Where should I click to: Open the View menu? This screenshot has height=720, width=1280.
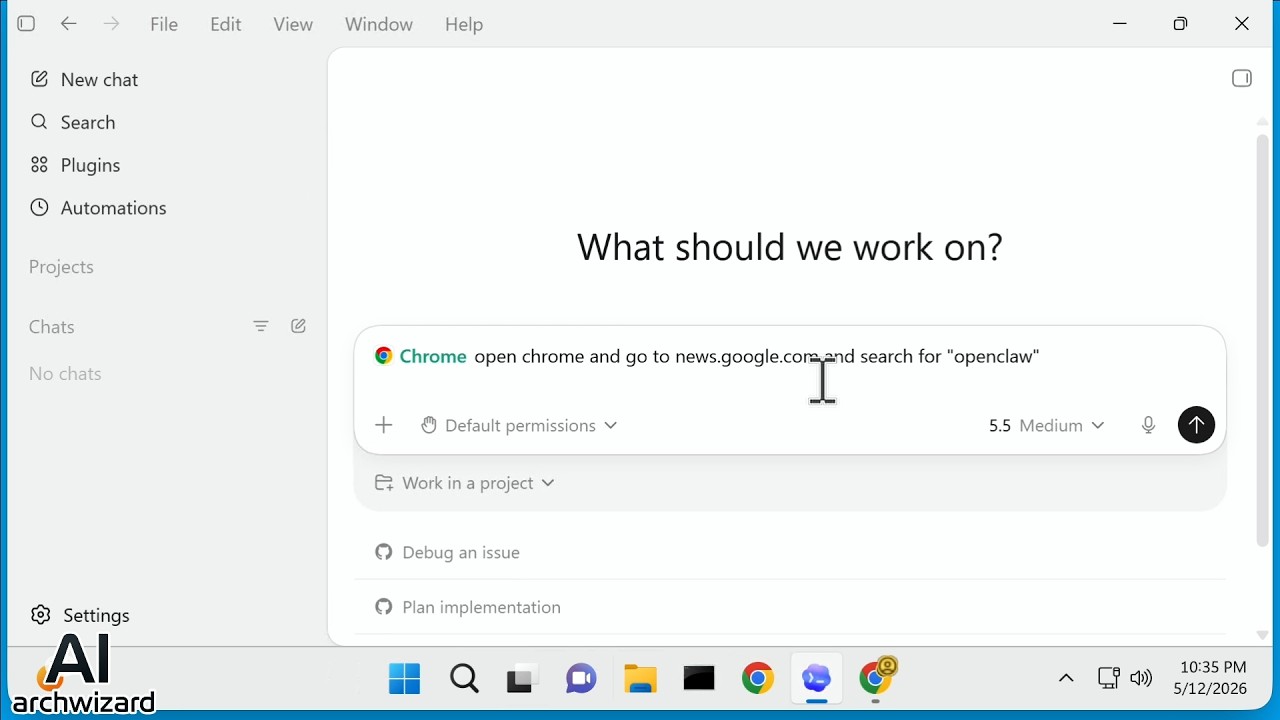[293, 25]
